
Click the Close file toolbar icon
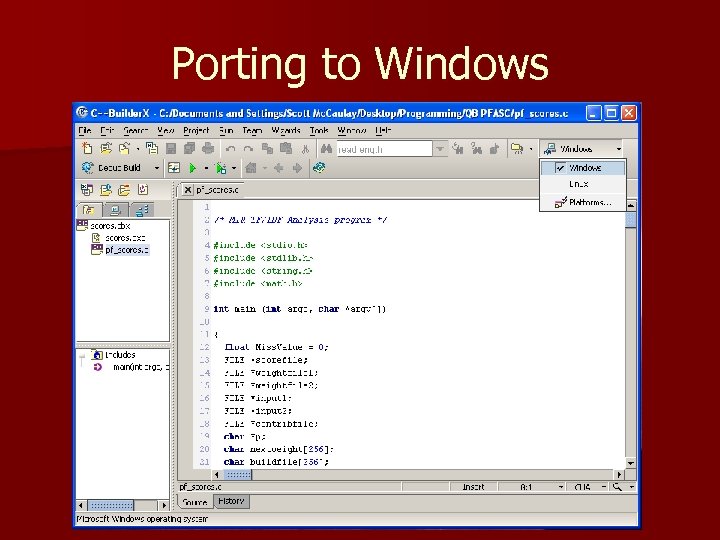pyautogui.click(x=152, y=148)
